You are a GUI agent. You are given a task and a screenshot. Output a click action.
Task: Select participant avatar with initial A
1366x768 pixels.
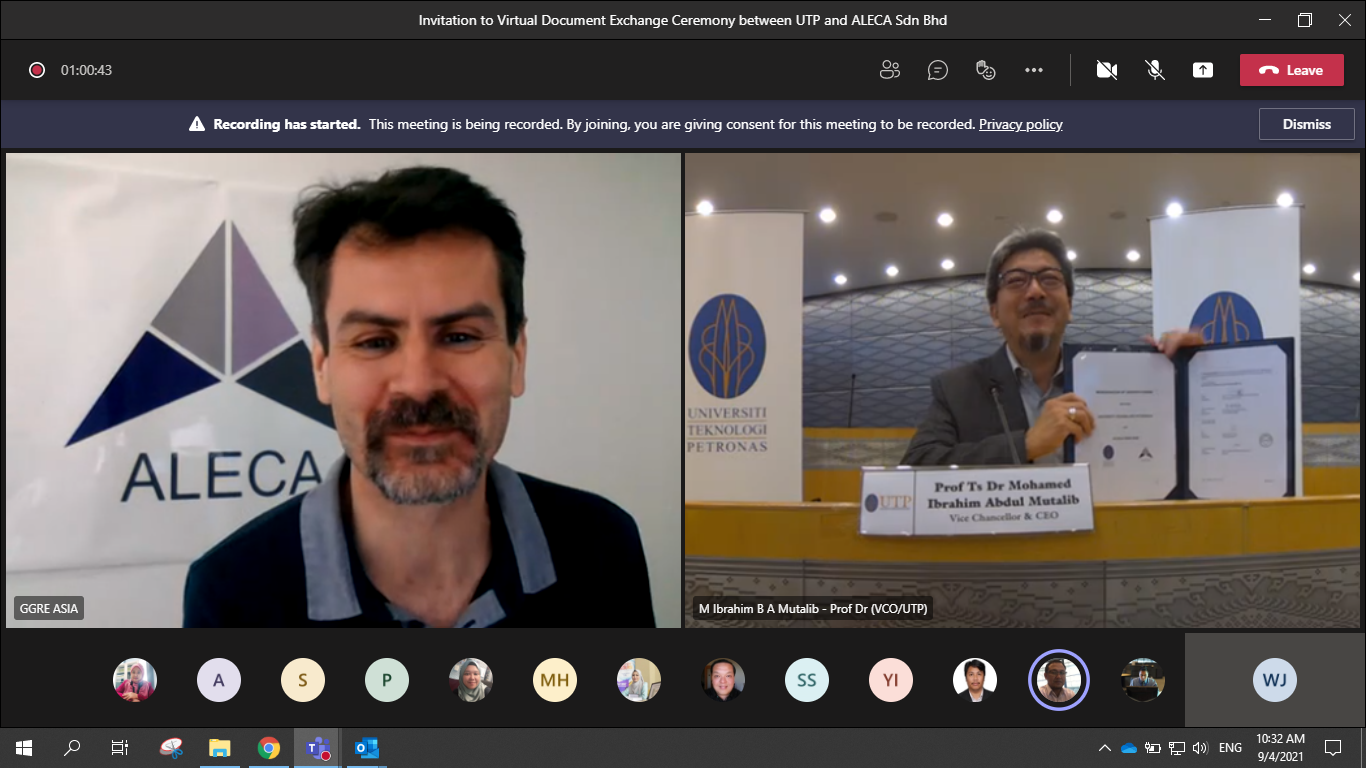(219, 680)
